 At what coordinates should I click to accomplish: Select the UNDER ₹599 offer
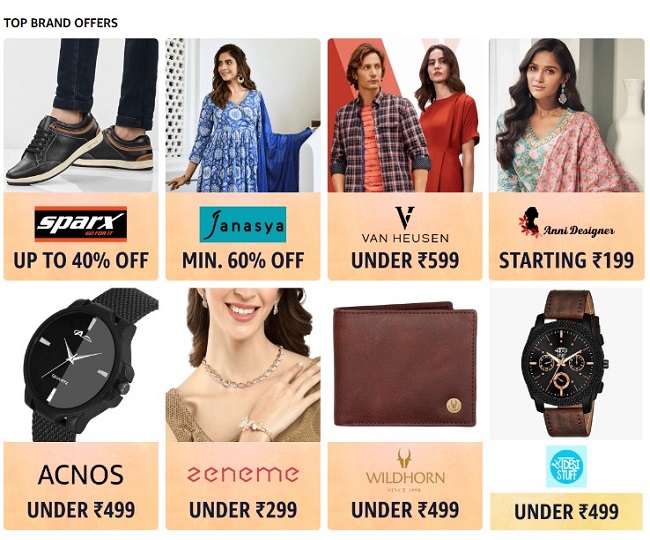pyautogui.click(x=405, y=261)
